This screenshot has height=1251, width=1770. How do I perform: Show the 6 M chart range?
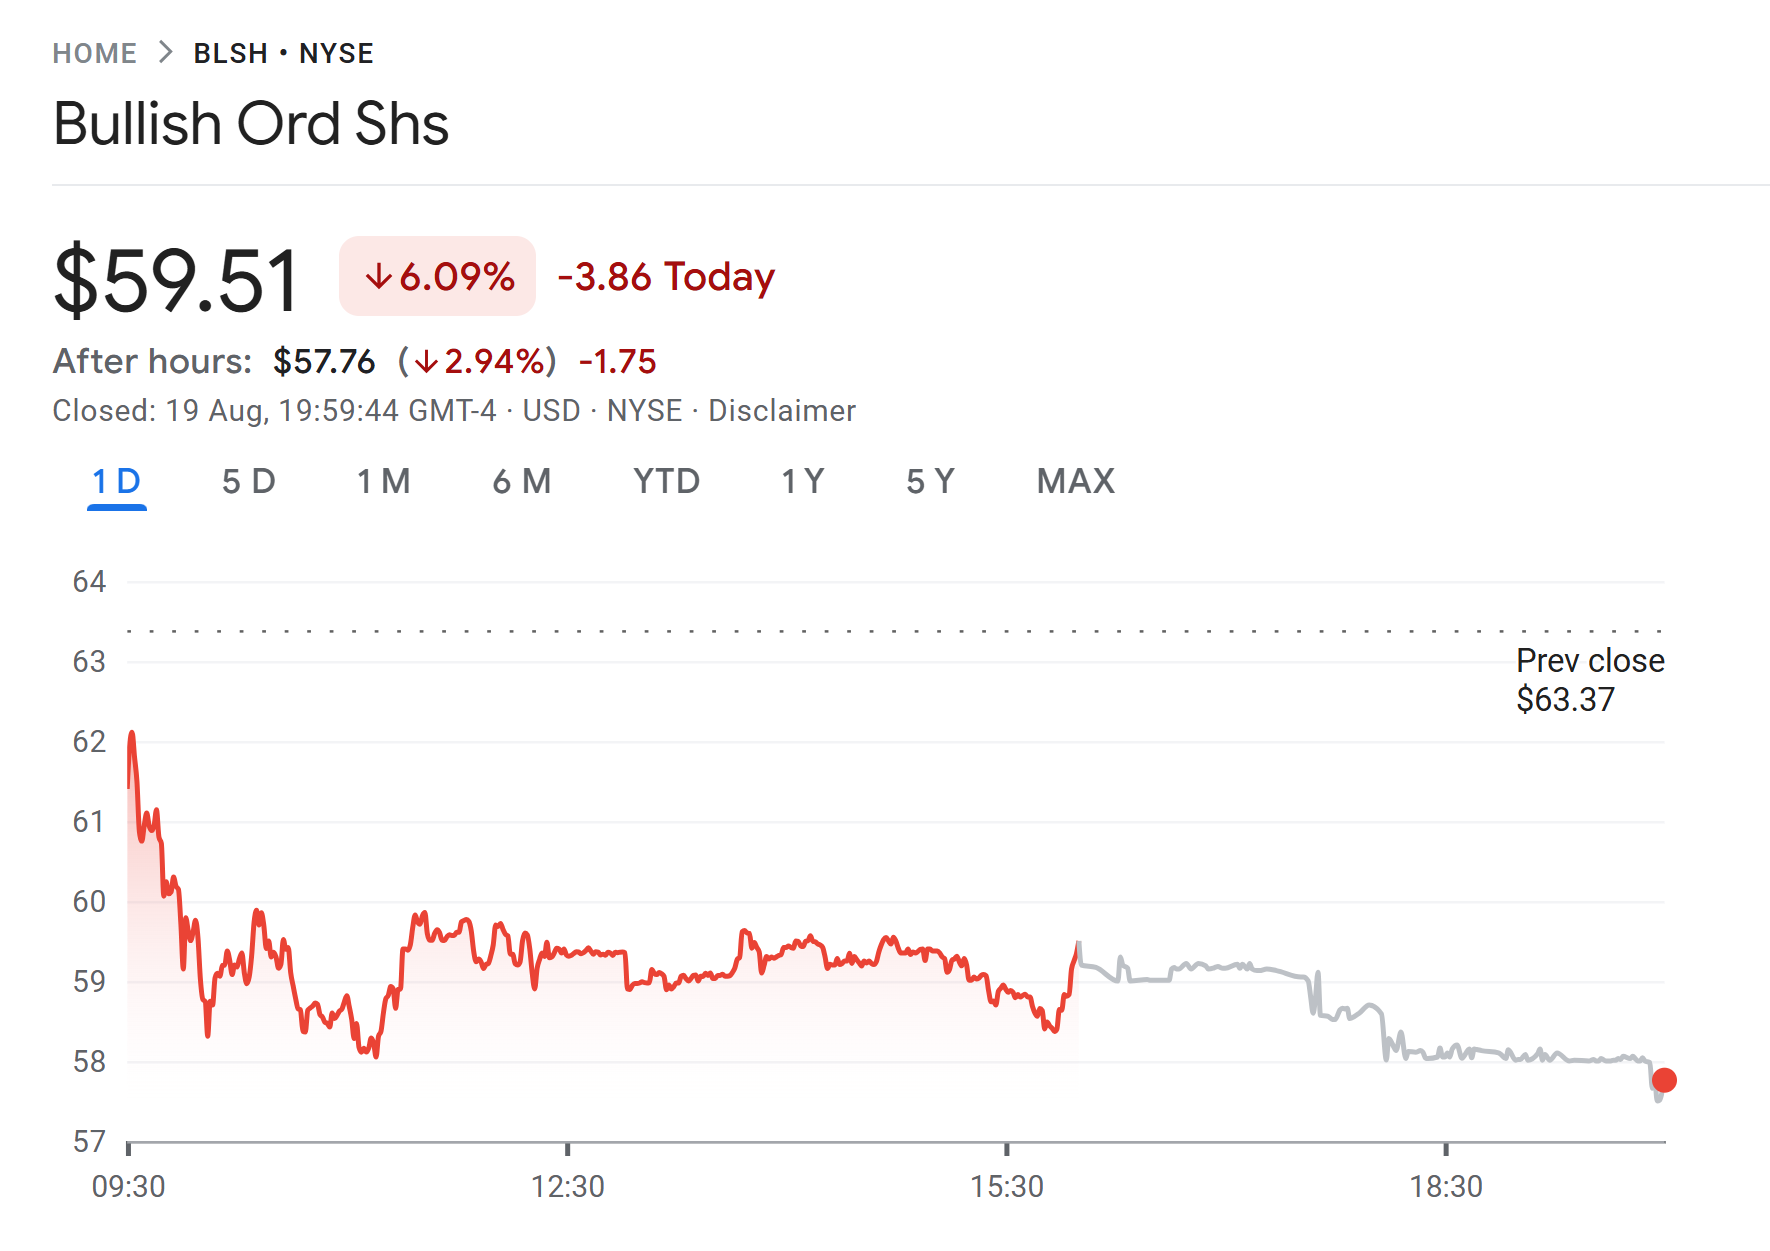(x=522, y=482)
